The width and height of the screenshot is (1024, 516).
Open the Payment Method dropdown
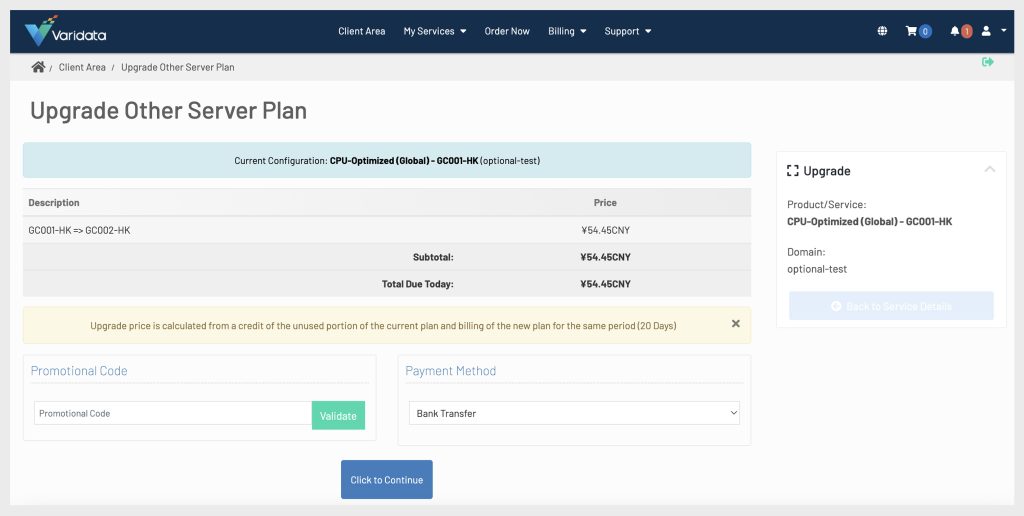(574, 413)
